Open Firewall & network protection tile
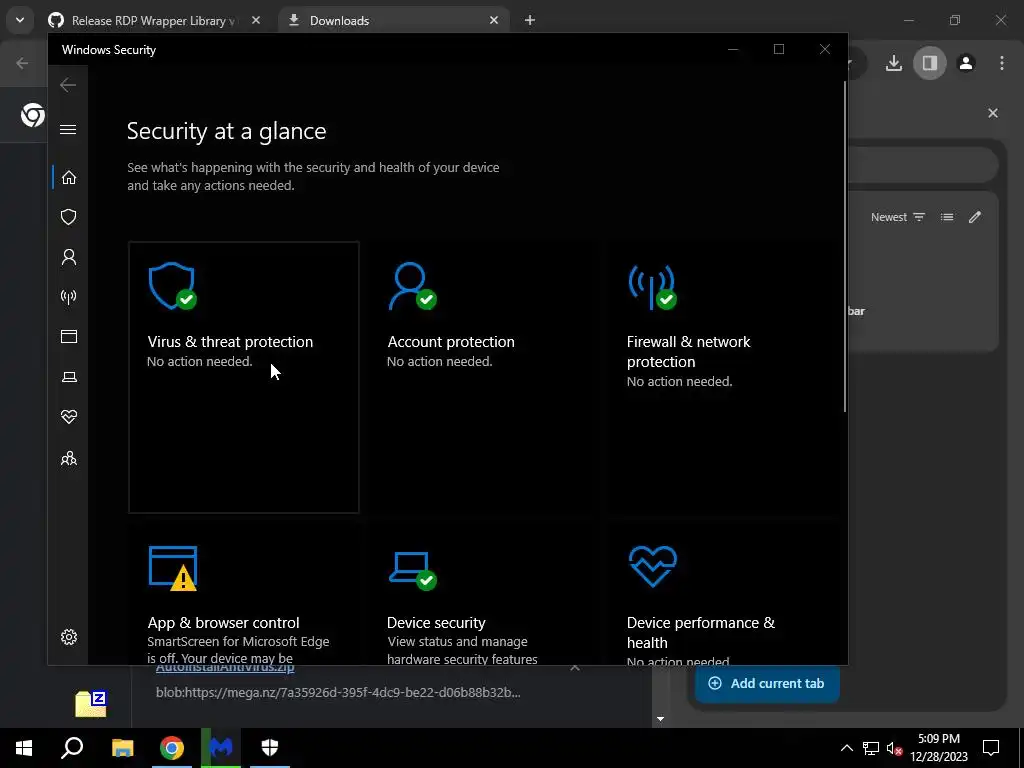This screenshot has width=1024, height=768. [x=723, y=377]
